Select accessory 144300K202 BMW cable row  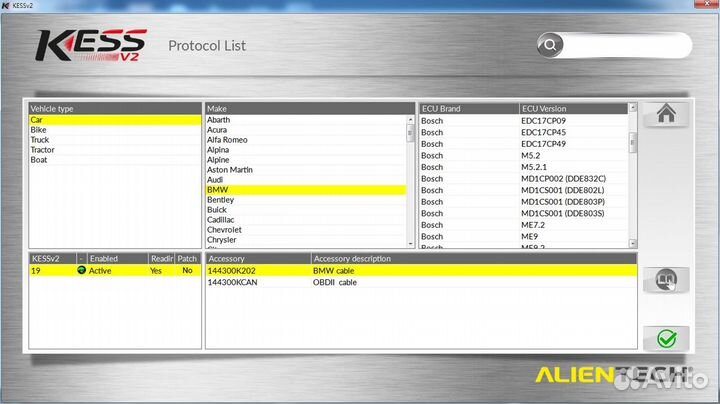pos(421,271)
